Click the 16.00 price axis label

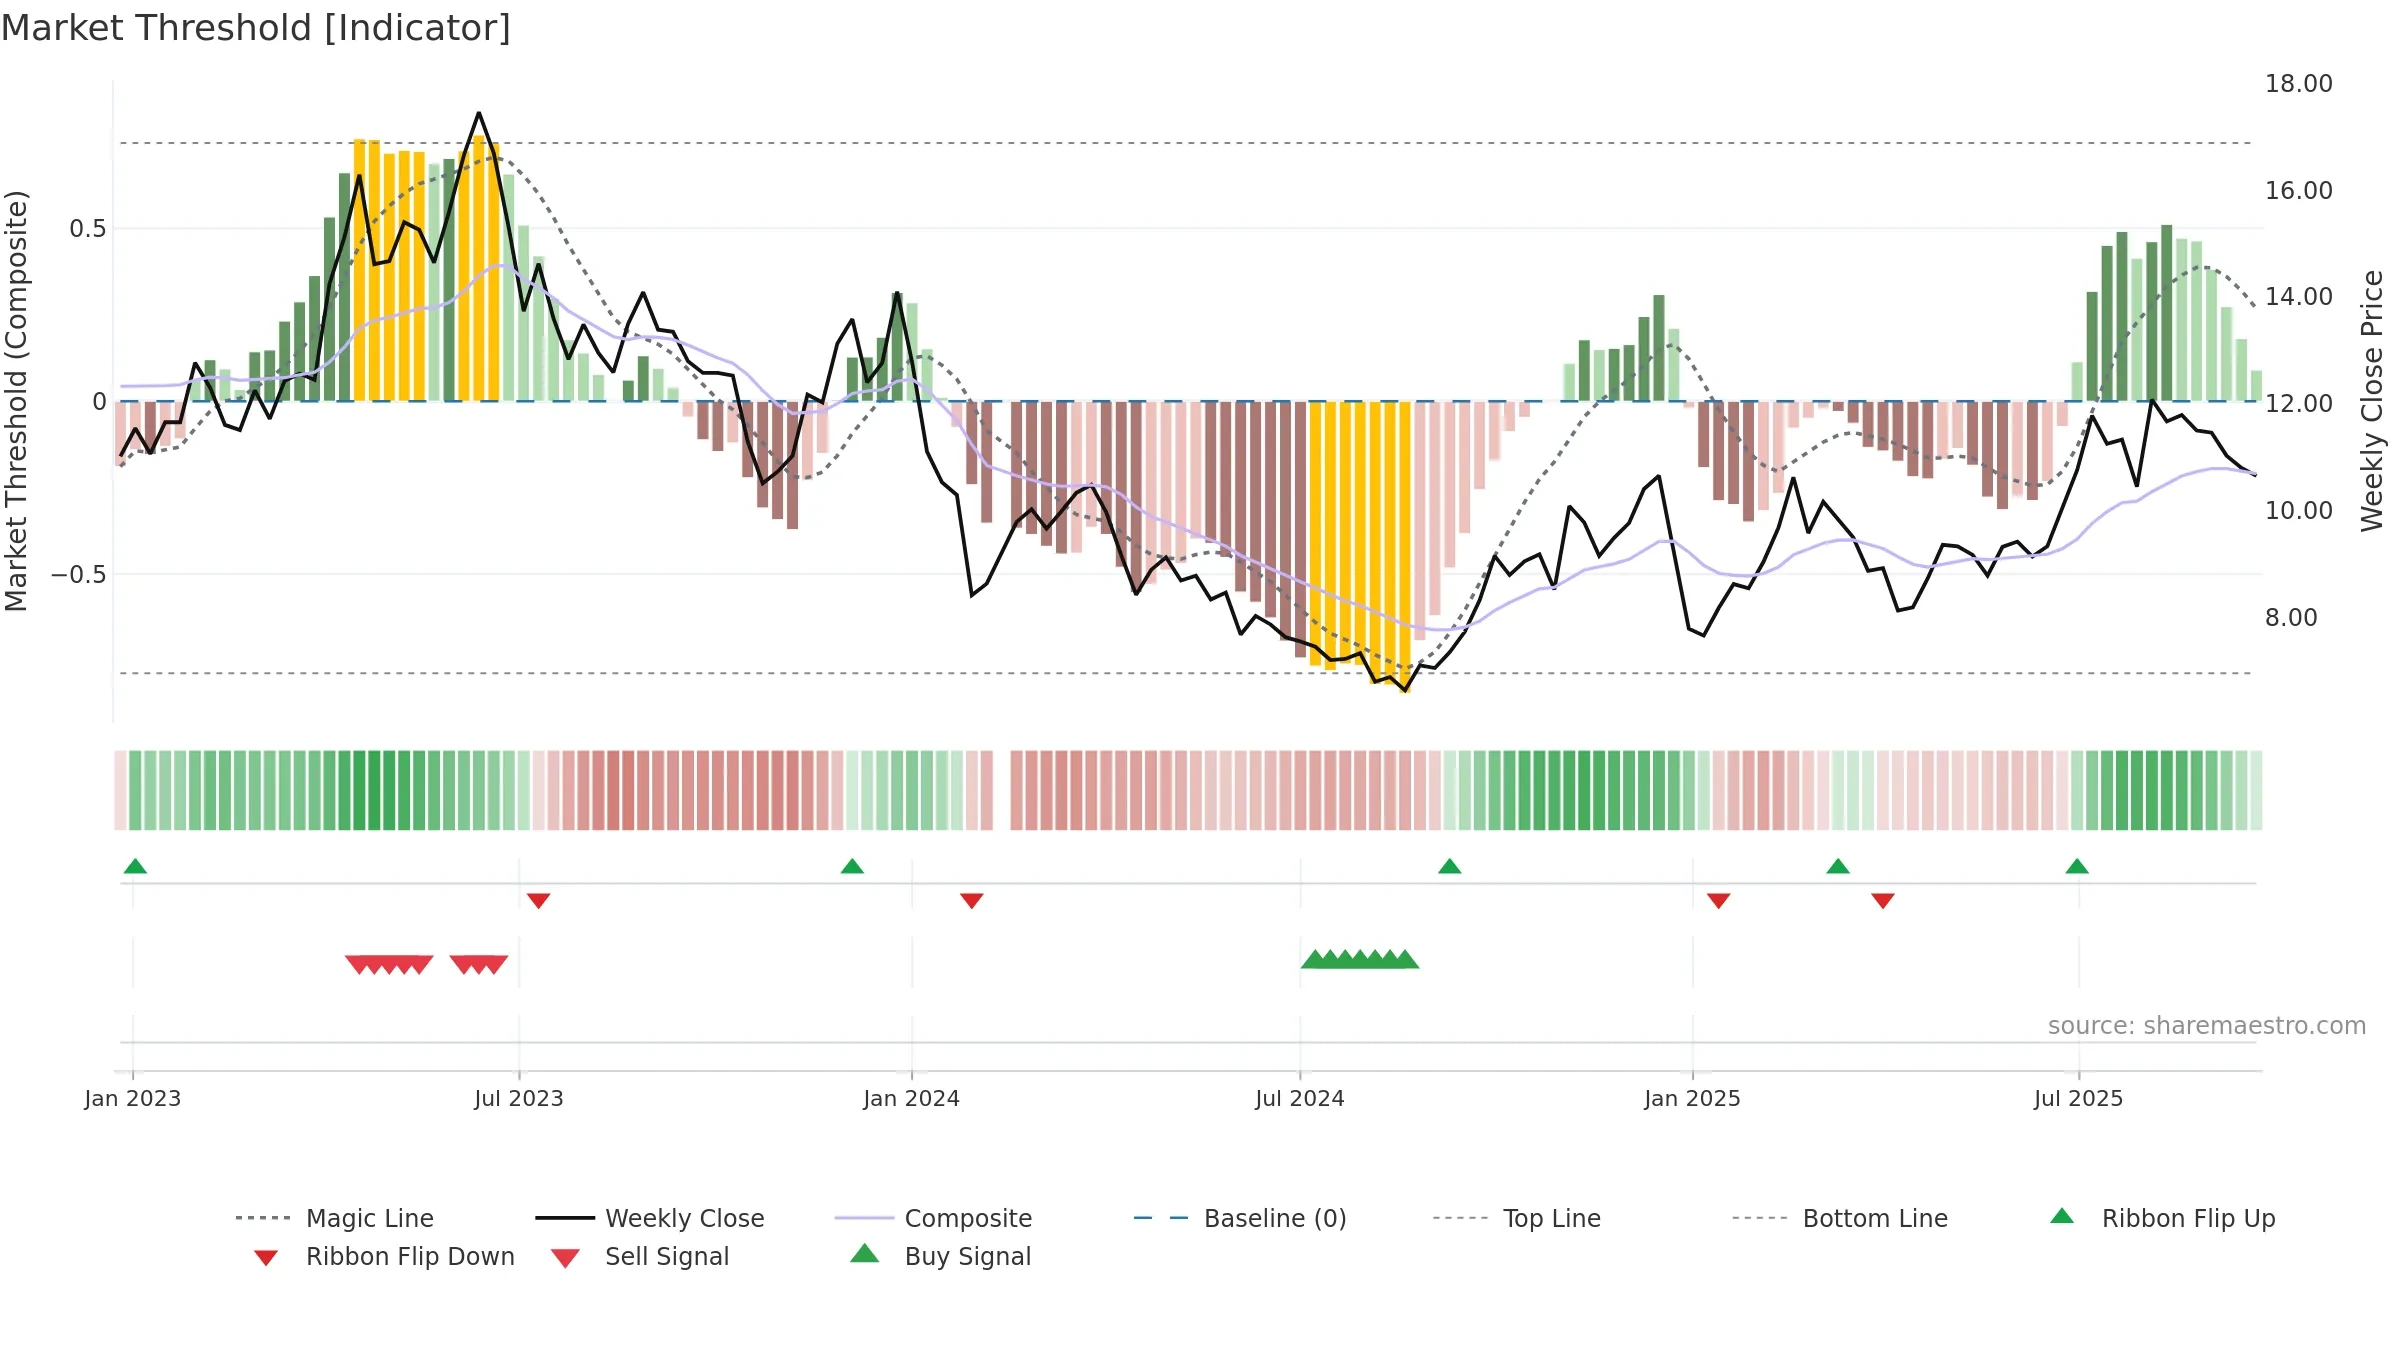point(2299,191)
